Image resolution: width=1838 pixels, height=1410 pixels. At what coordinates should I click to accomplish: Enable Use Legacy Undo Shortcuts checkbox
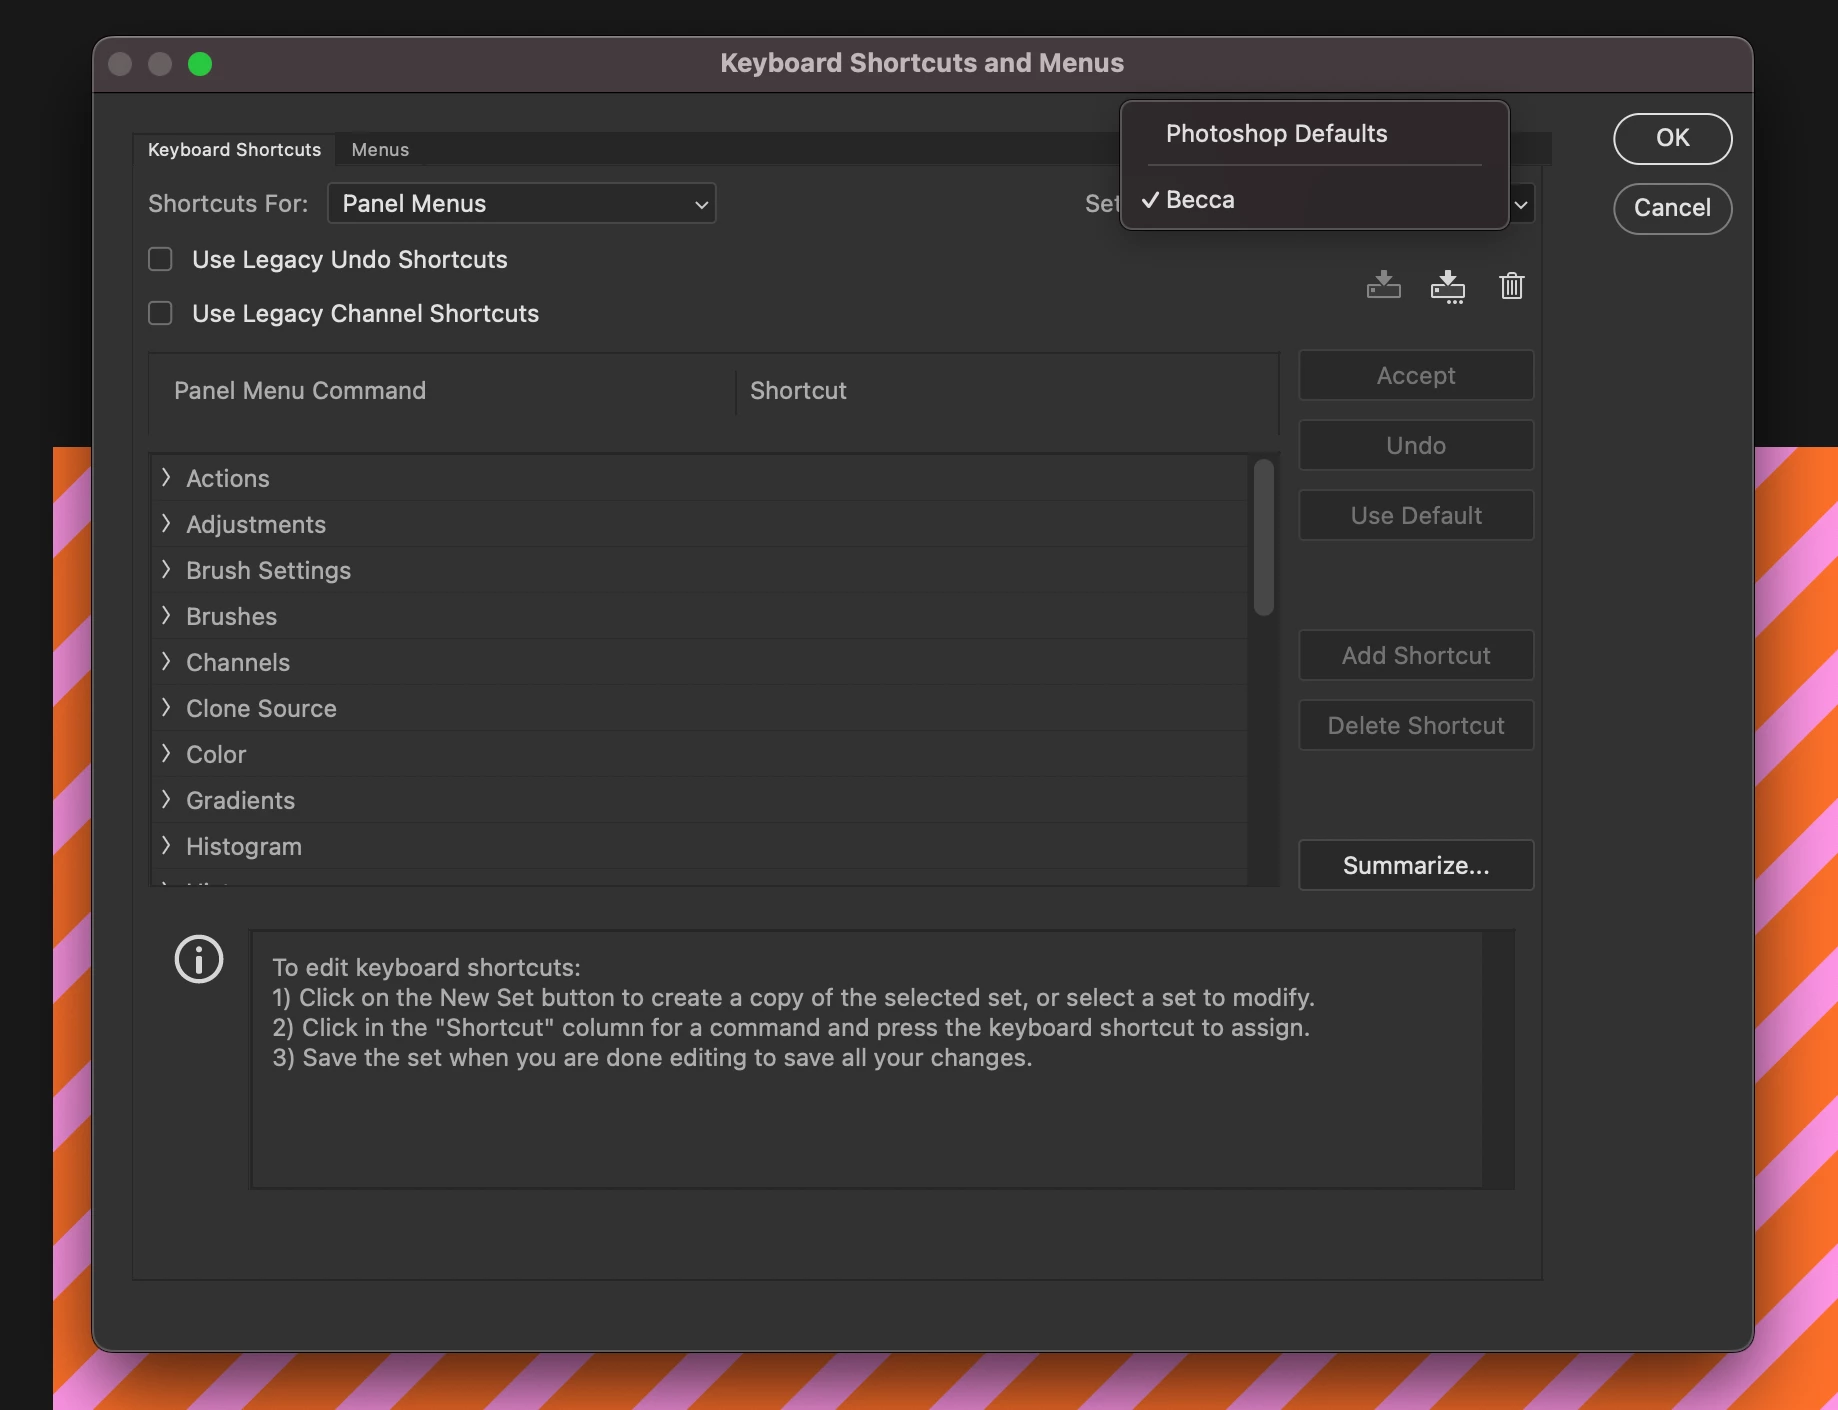pos(160,260)
